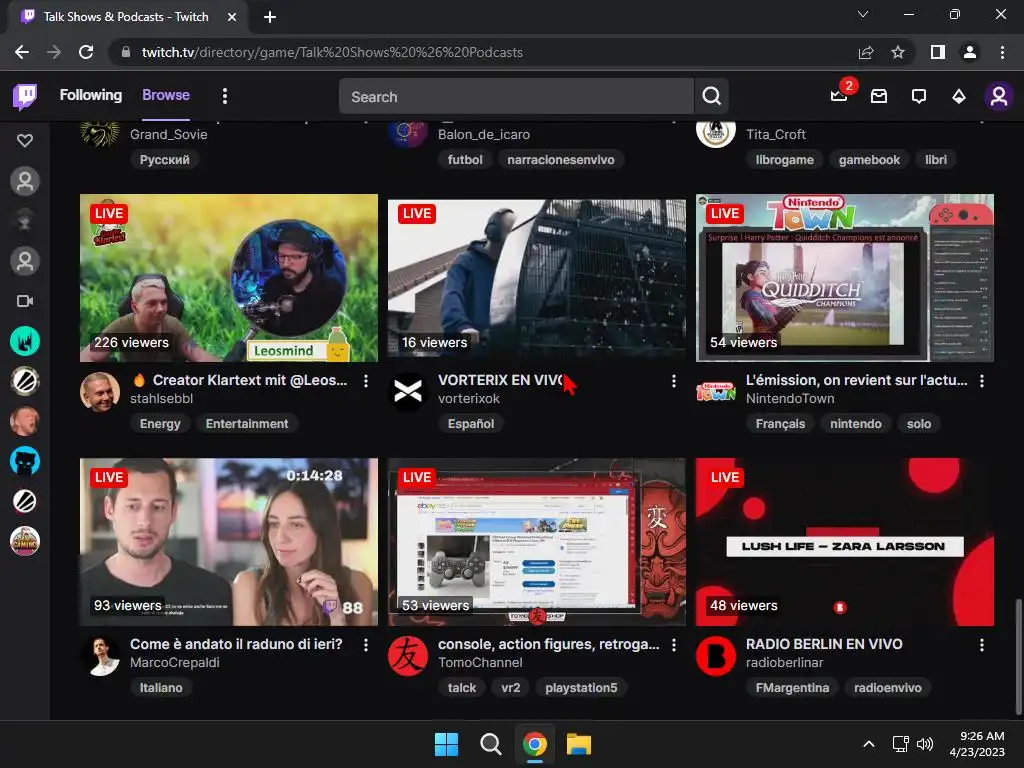Image resolution: width=1024 pixels, height=768 pixels.
Task: Select the Energy tag
Action: [x=160, y=423]
